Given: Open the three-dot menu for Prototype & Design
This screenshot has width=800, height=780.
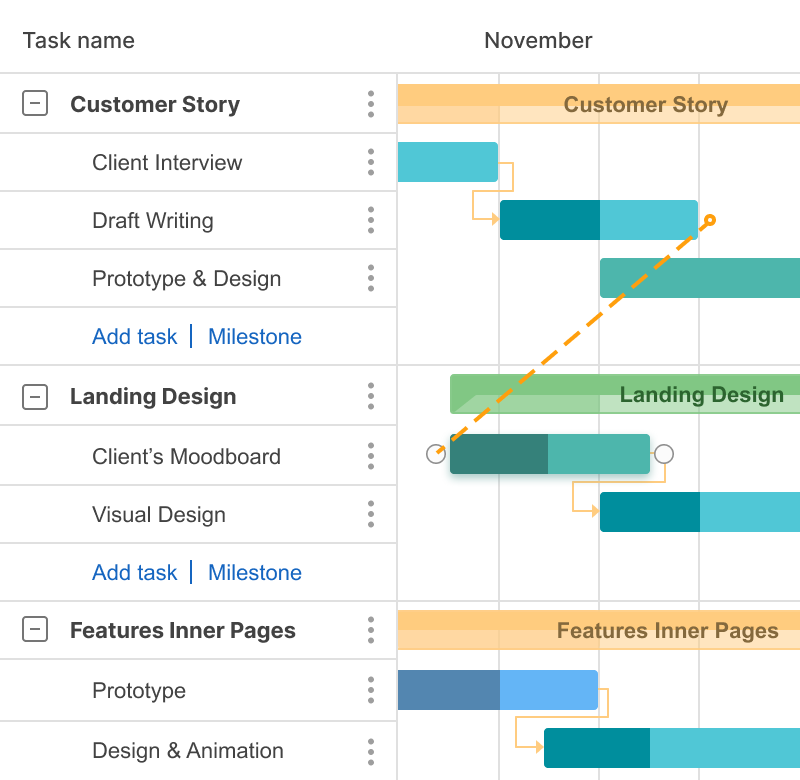Looking at the screenshot, I should point(371,278).
